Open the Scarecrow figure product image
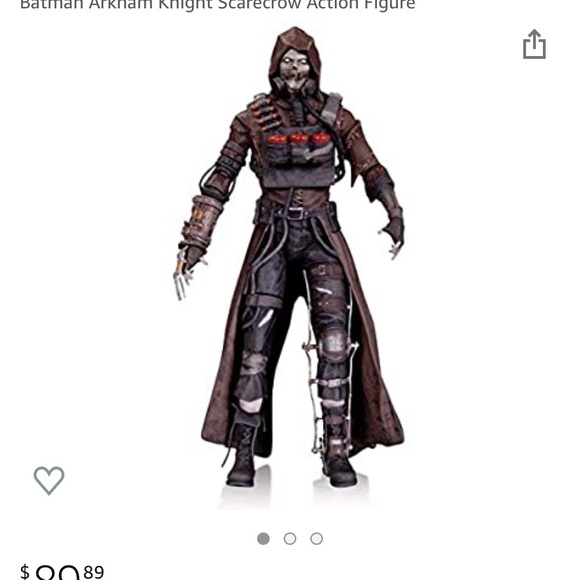Image resolution: width=580 pixels, height=580 pixels. click(x=290, y=259)
